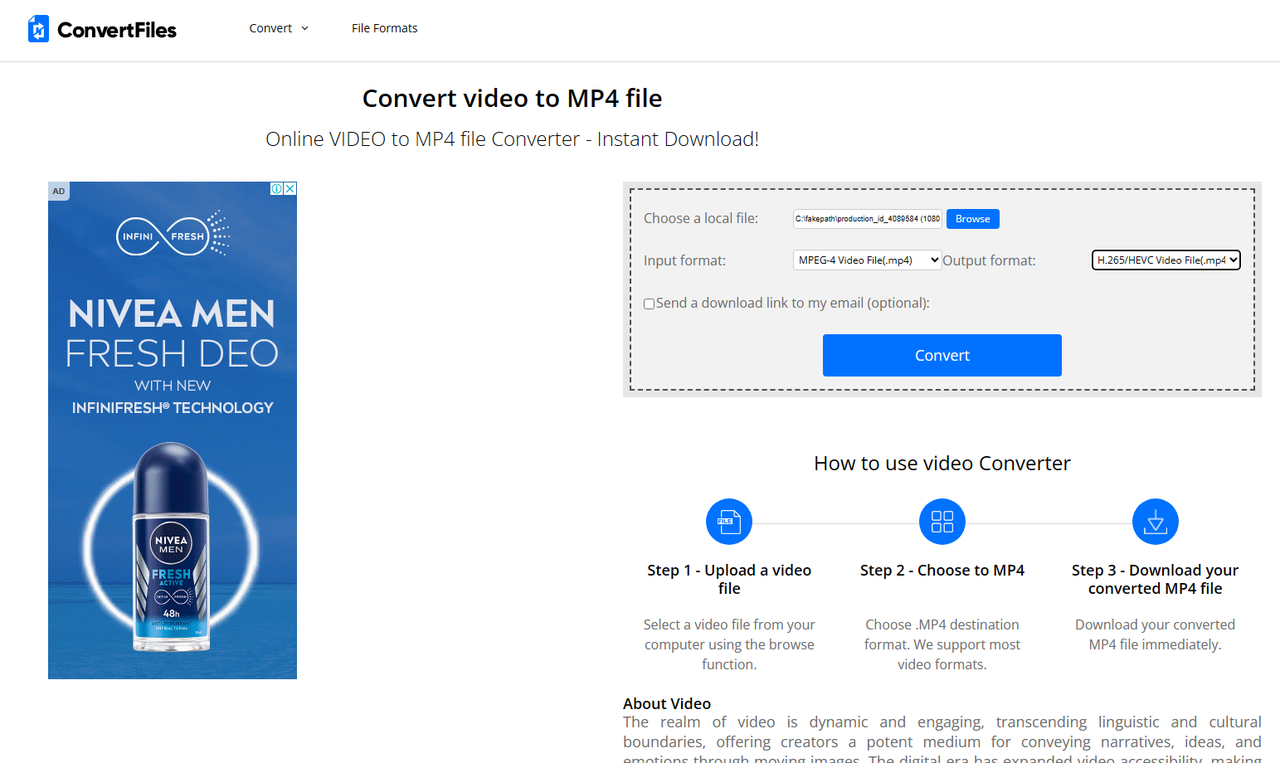1280x763 pixels.
Task: Open the File Formats menu
Action: (x=384, y=28)
